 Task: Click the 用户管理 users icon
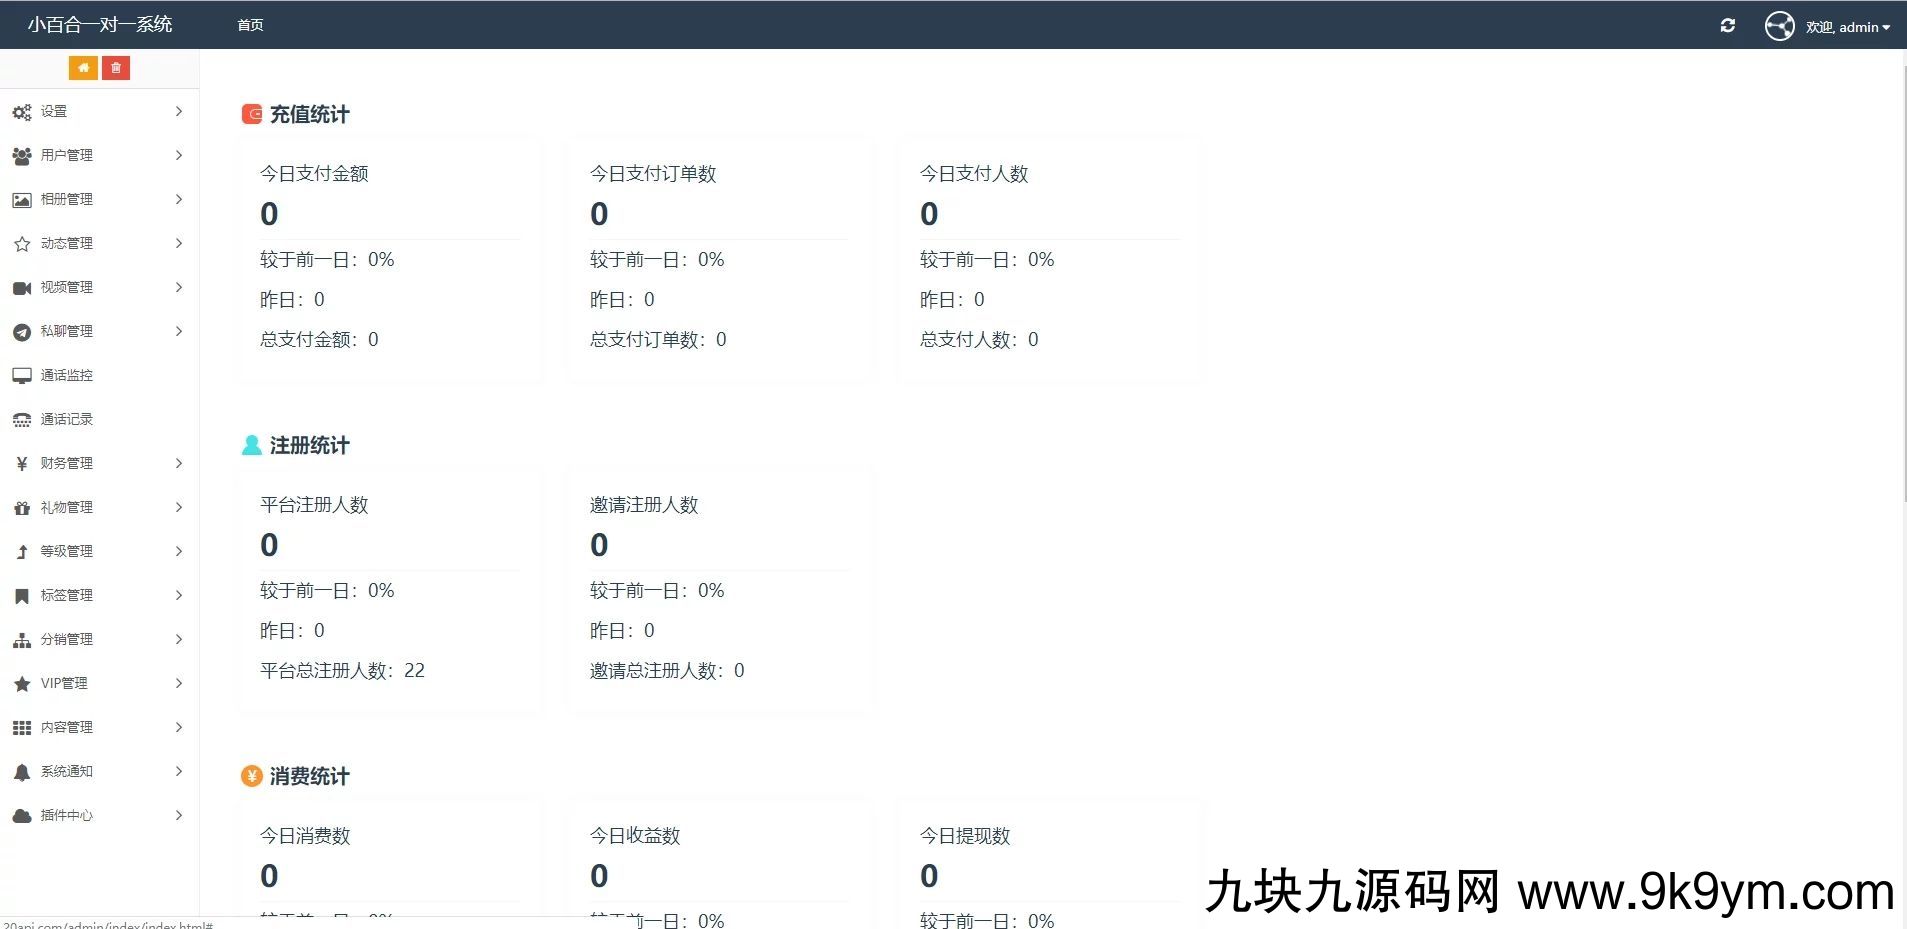(x=22, y=155)
